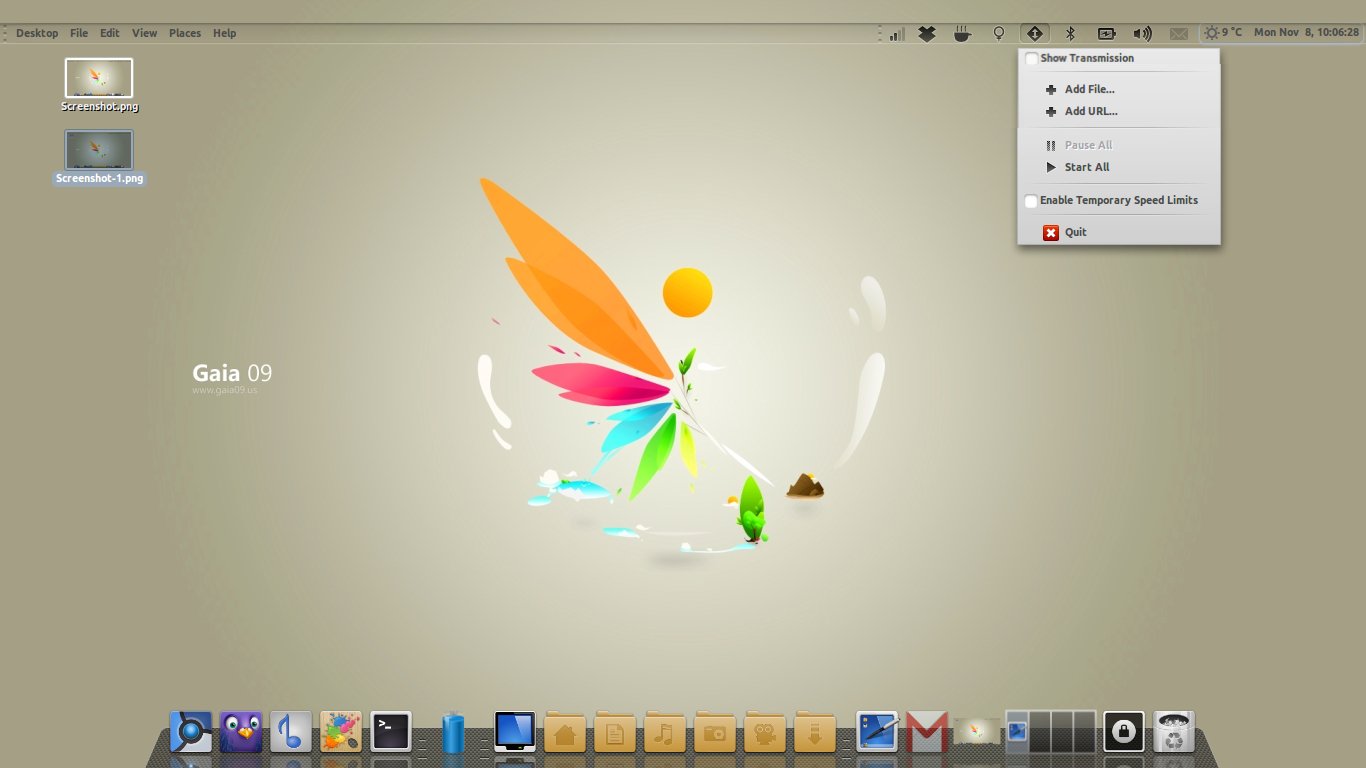Screen dimensions: 1366x768
Task: Click the panel grip handle beside Desktop
Action: 5,33
